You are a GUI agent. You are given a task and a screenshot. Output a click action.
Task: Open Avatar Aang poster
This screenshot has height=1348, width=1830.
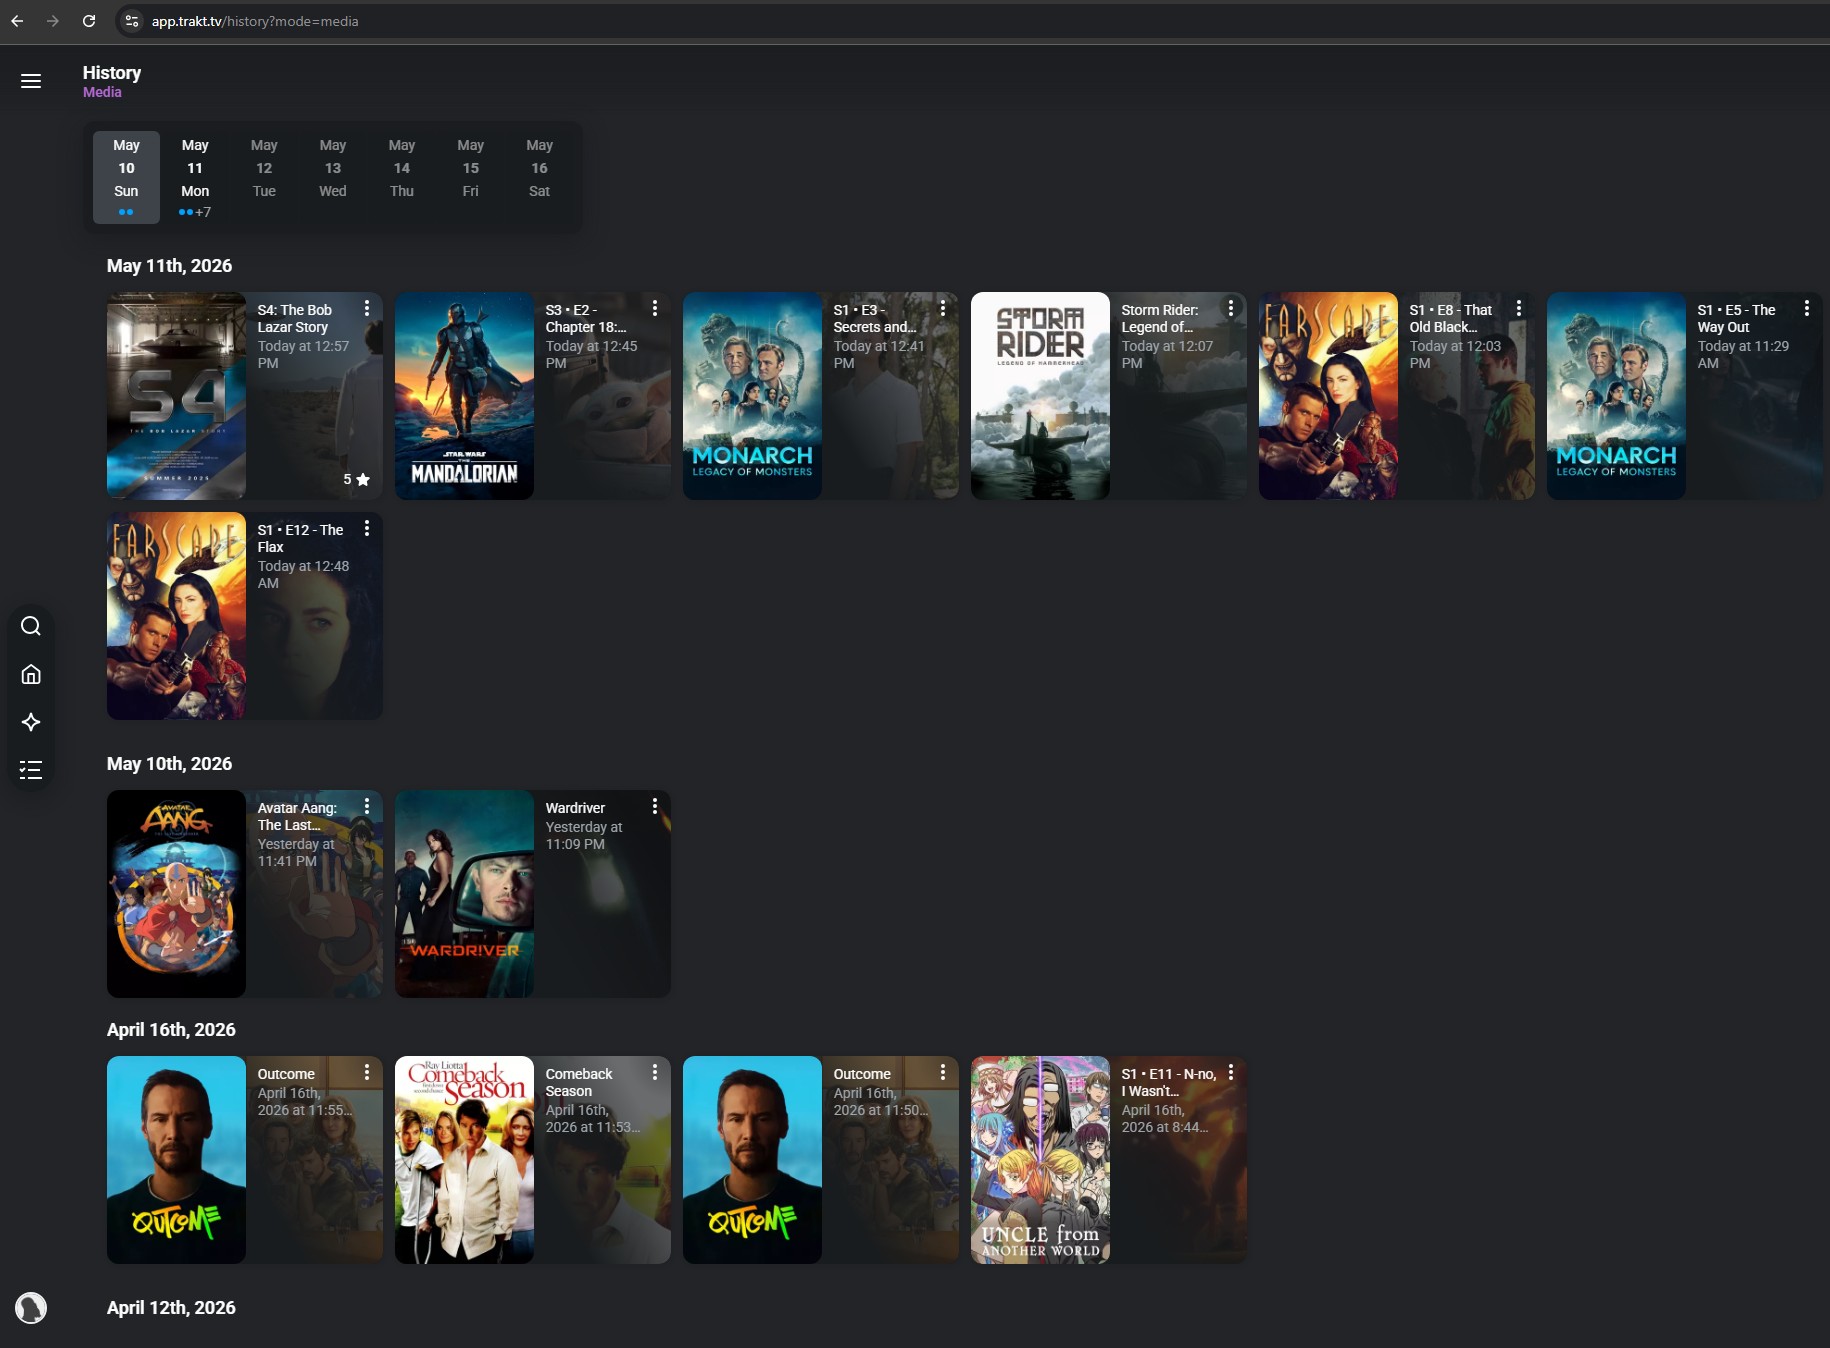(176, 894)
